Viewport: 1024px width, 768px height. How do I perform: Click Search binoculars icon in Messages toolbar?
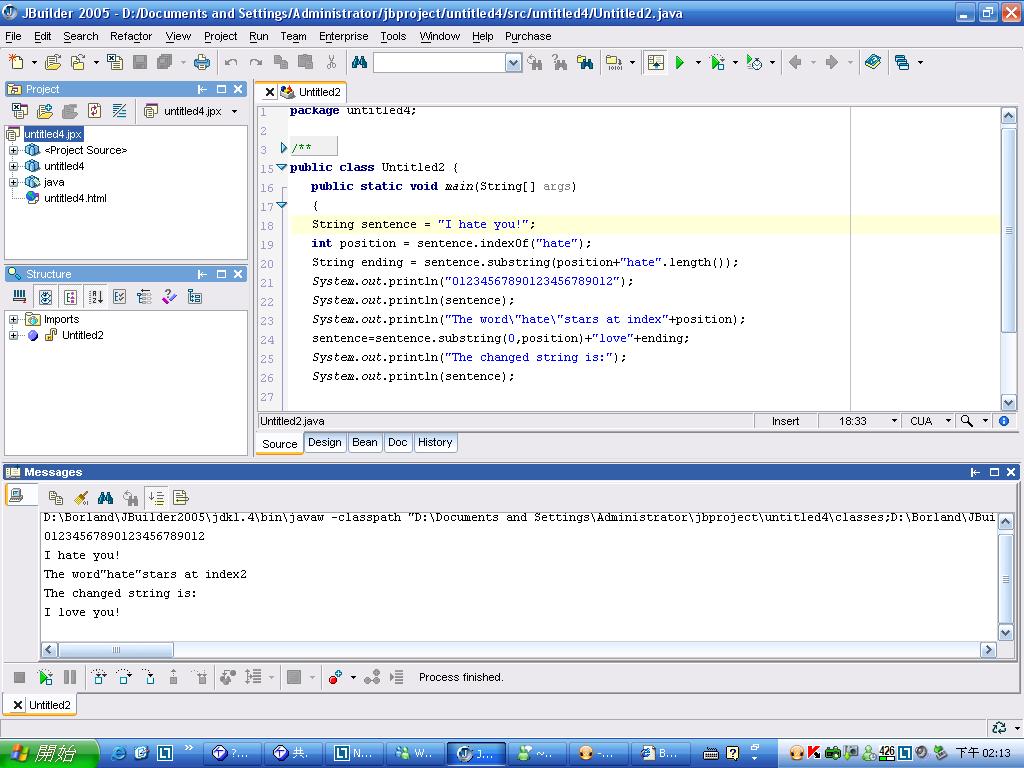105,498
